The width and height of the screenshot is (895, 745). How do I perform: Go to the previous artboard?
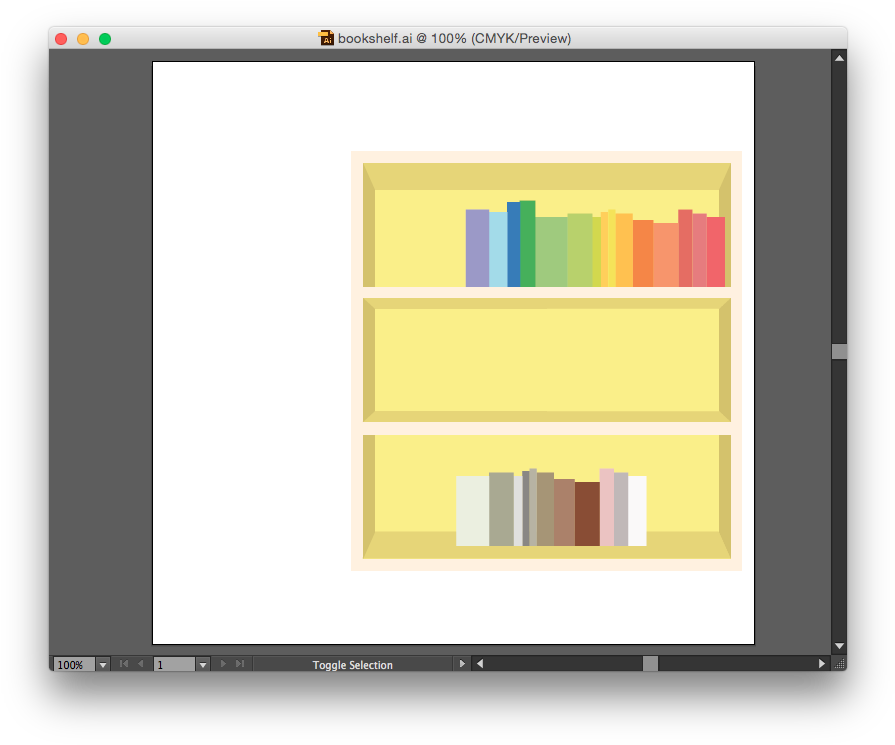[x=140, y=664]
